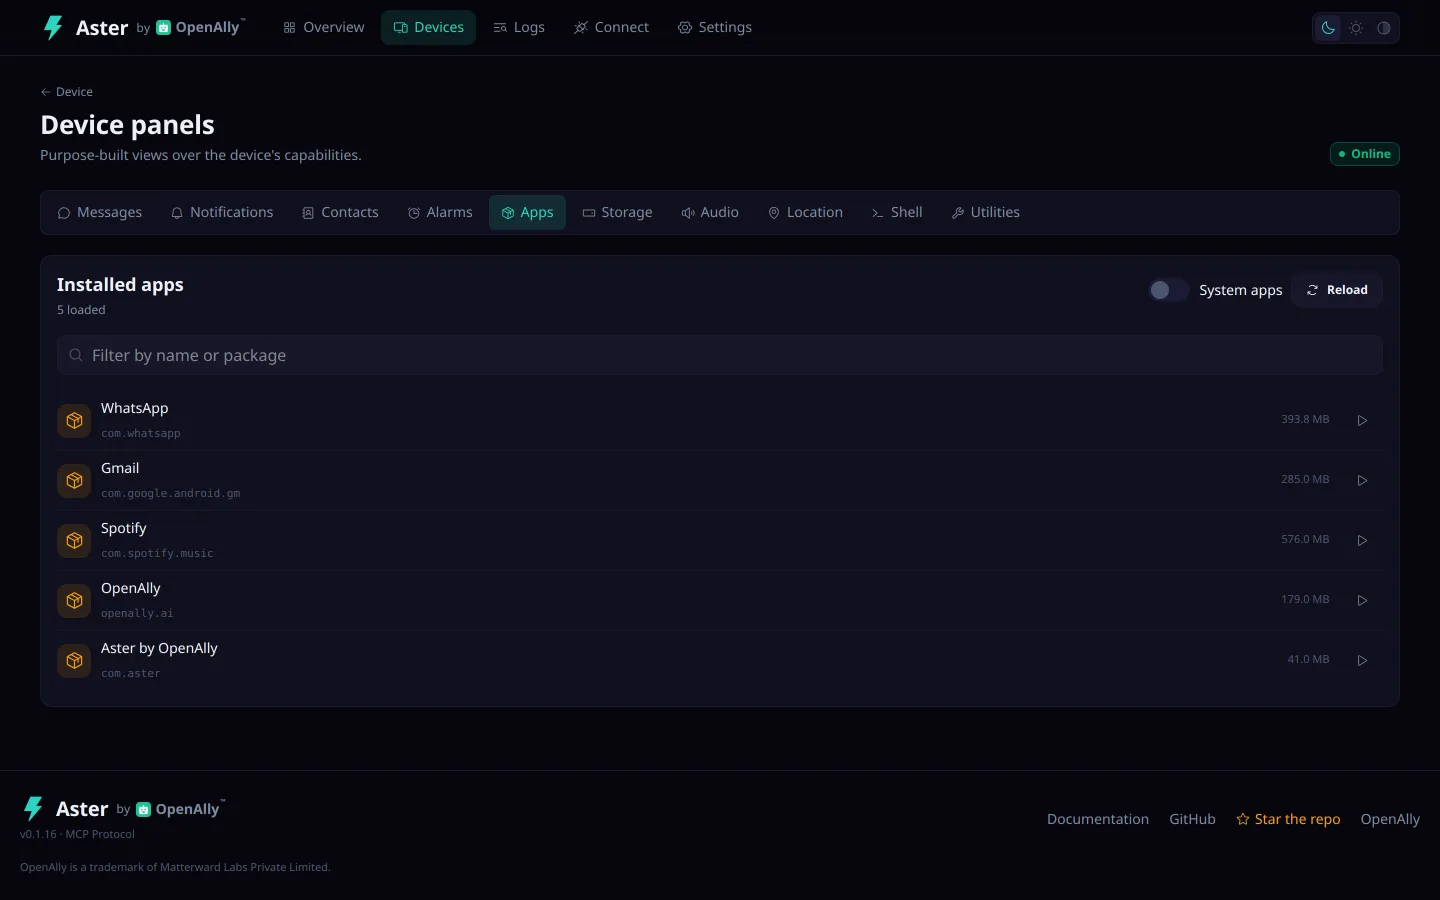
Task: Switch to the Messages tab
Action: click(100, 212)
